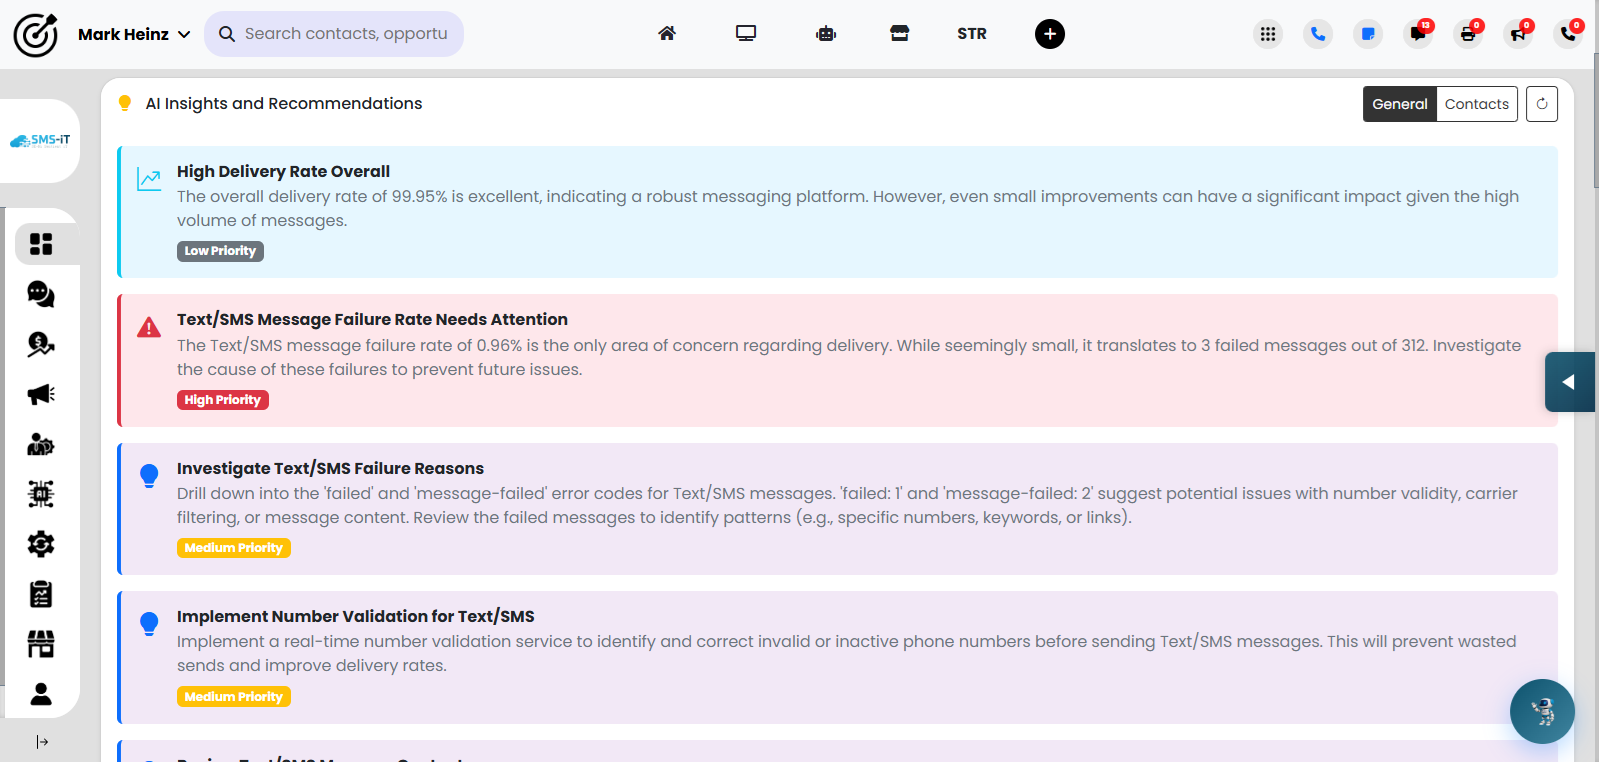
Task: Open the Mark Heinz account dropdown
Action: pyautogui.click(x=134, y=34)
